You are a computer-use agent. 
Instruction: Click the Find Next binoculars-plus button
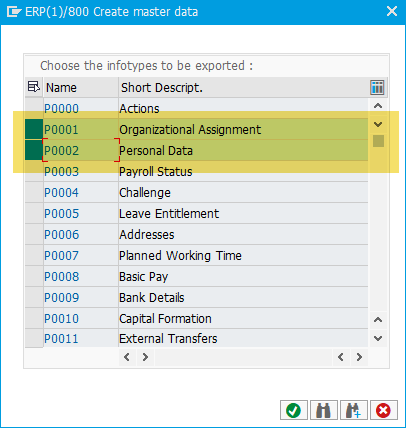click(353, 410)
